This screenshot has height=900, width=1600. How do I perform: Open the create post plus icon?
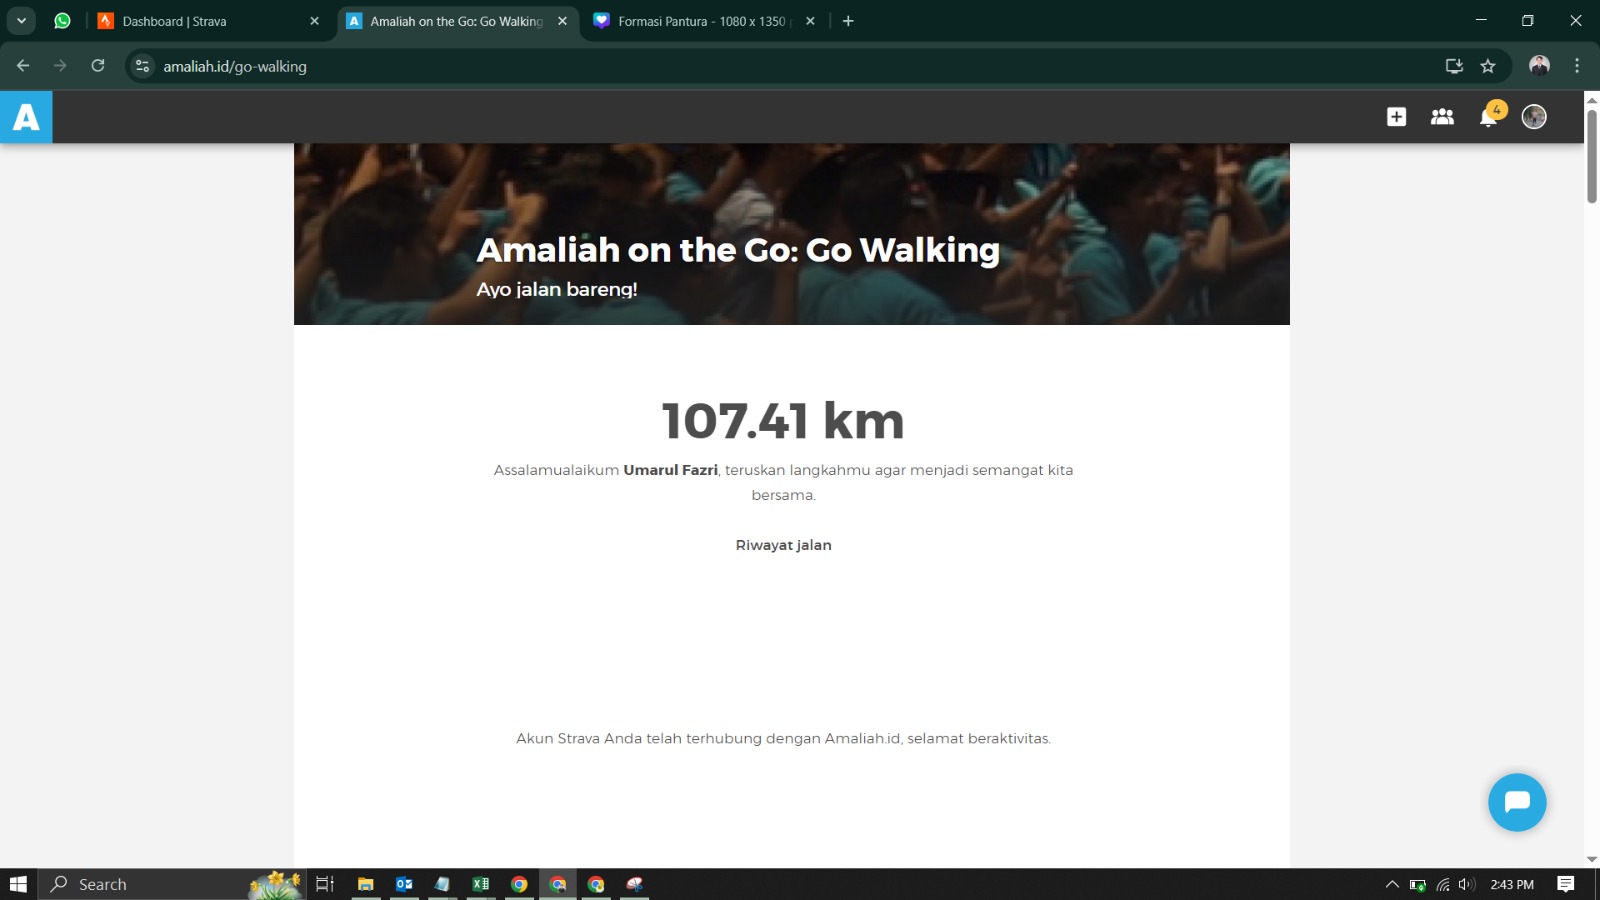[x=1396, y=117]
